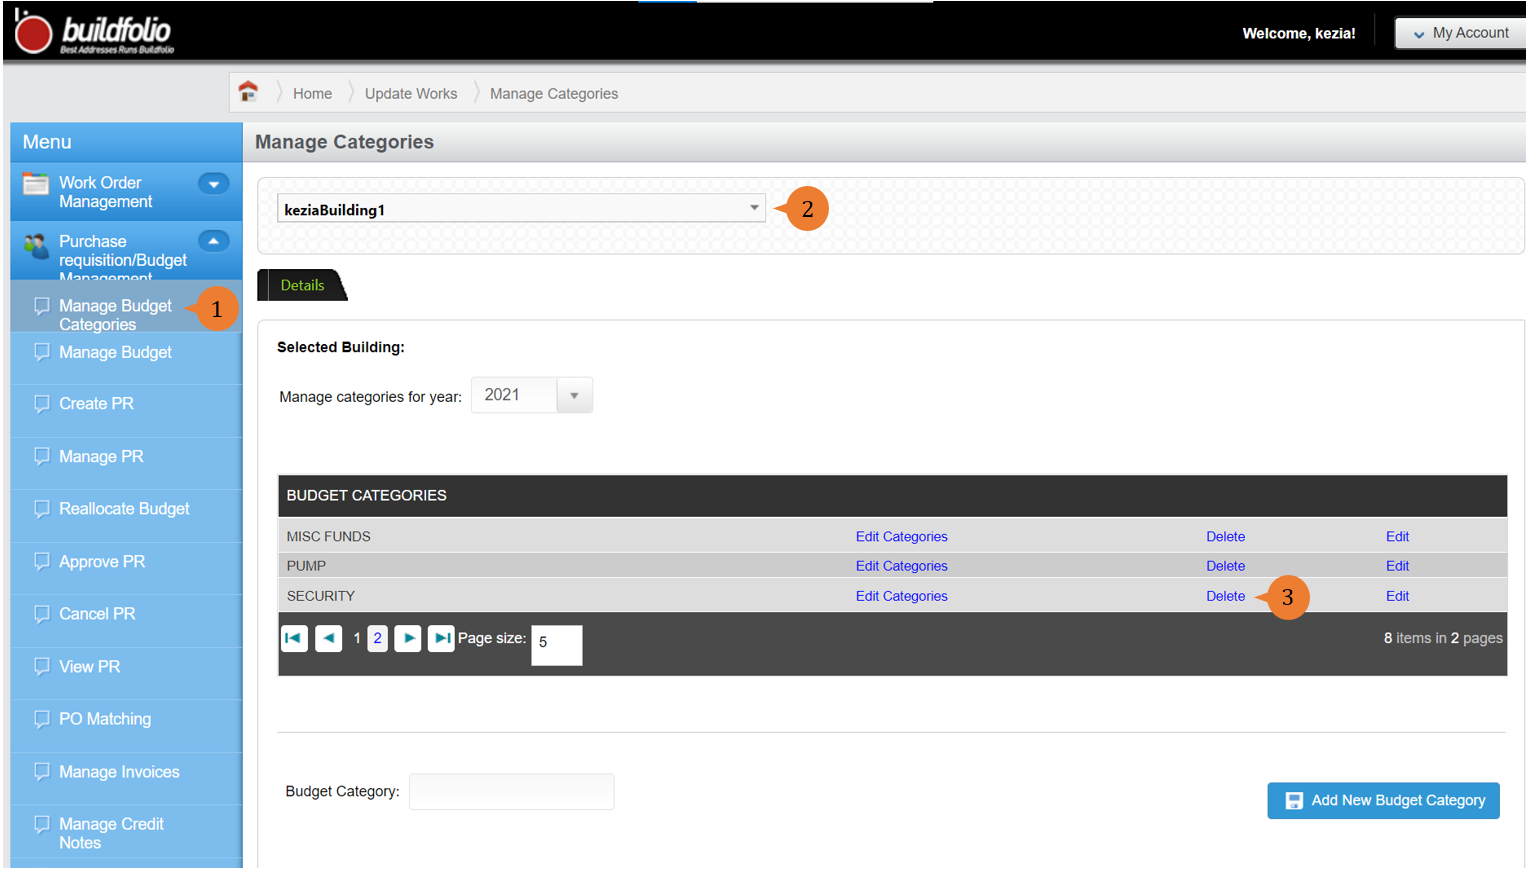The width and height of the screenshot is (1526, 870).
Task: Open the keziaBuilding1 building dropdown
Action: click(x=521, y=208)
